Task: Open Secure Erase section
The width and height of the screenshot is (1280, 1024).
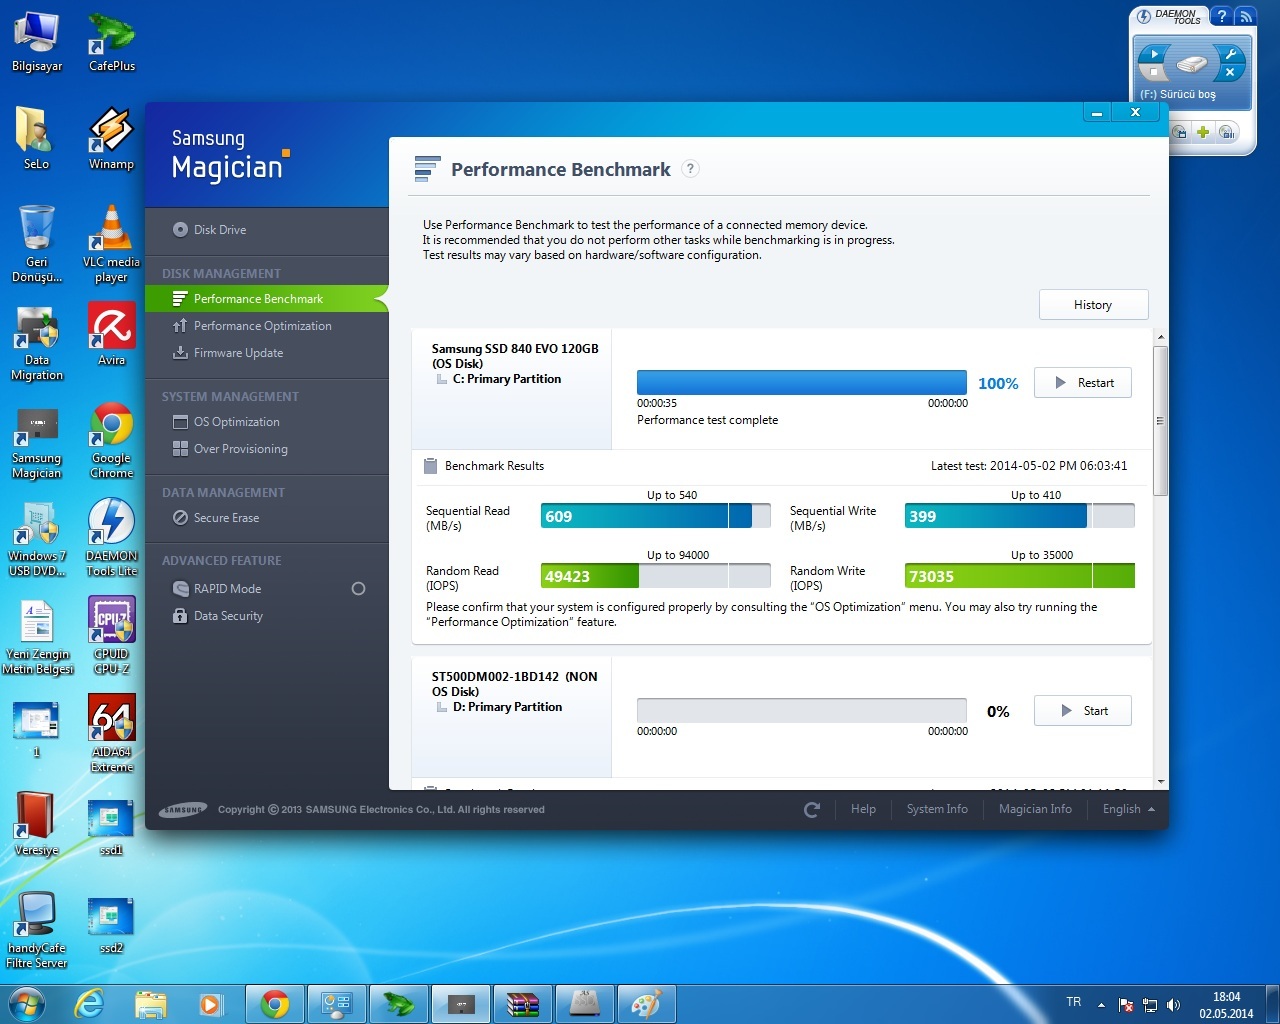Action: tap(216, 518)
